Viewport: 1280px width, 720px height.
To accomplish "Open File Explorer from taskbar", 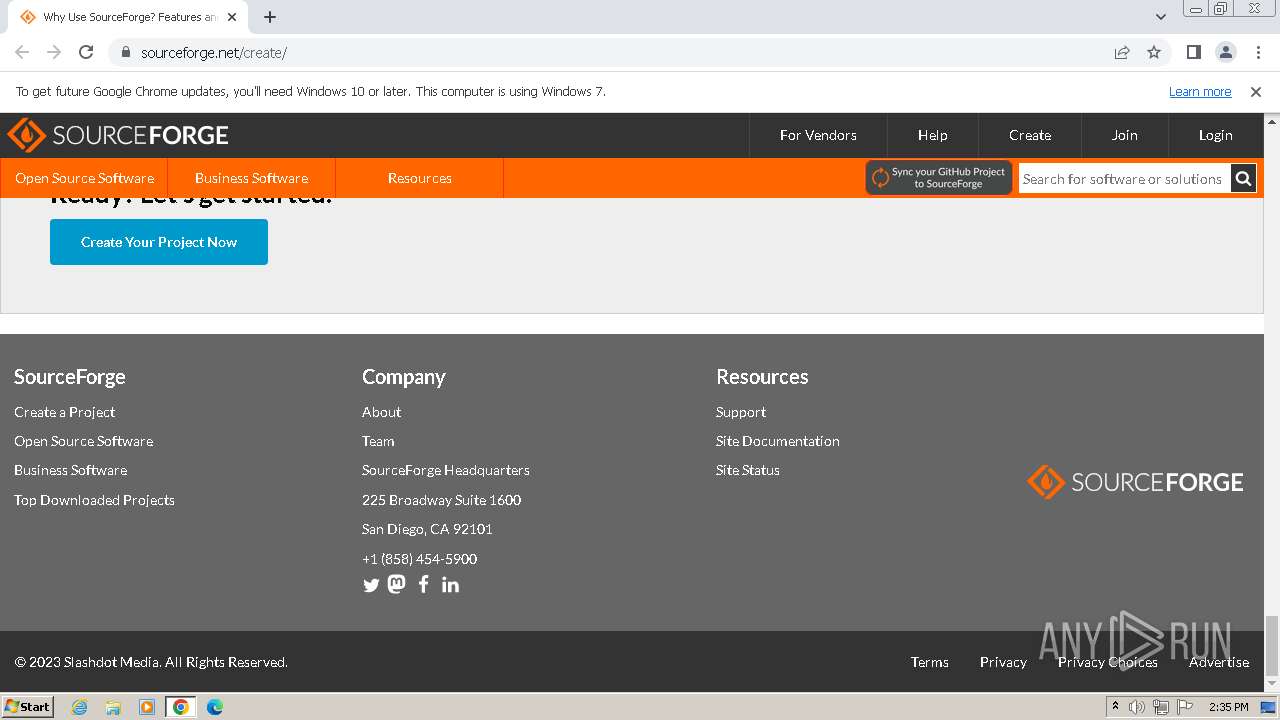I will pyautogui.click(x=113, y=707).
